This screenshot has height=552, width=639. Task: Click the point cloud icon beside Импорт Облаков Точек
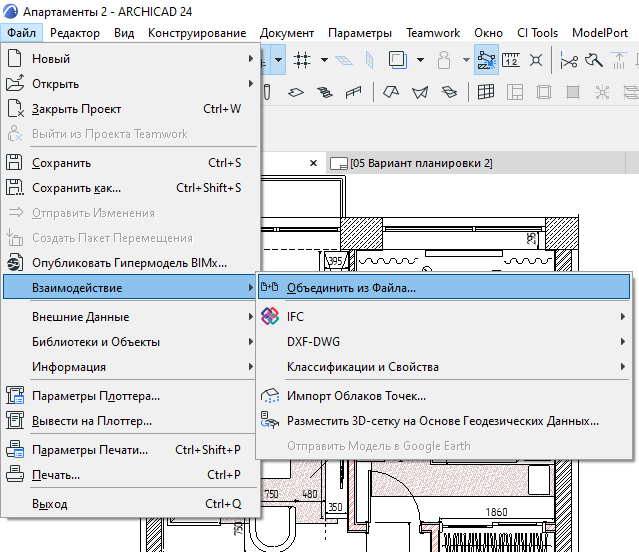(270, 396)
